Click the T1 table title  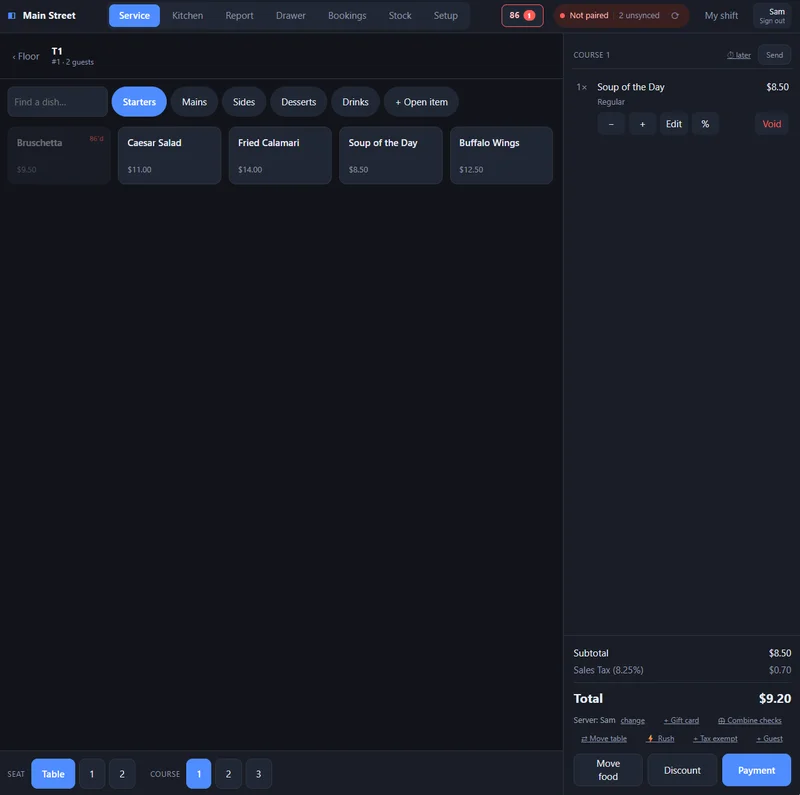(57, 52)
